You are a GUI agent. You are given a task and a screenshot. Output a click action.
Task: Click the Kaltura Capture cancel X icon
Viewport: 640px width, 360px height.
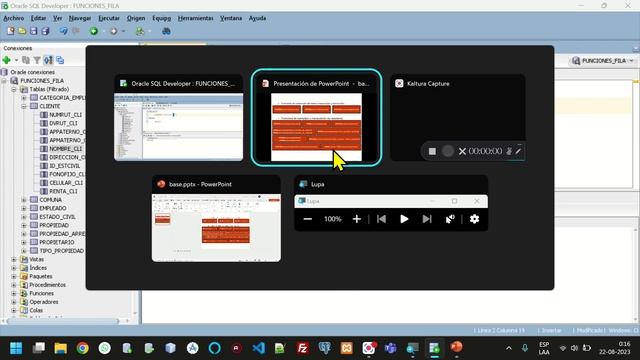462,151
